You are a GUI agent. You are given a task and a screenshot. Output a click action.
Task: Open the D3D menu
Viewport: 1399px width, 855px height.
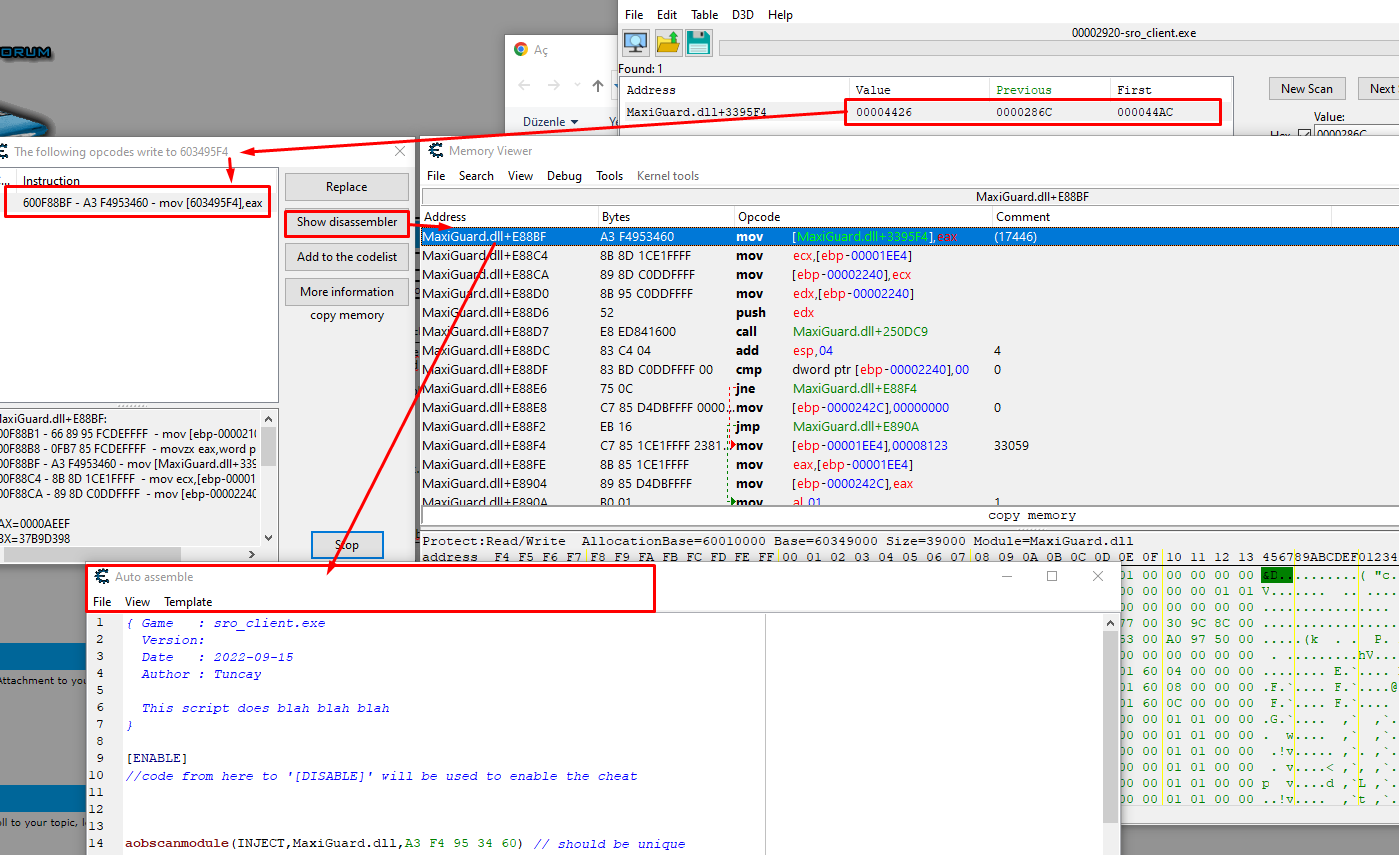pos(743,15)
